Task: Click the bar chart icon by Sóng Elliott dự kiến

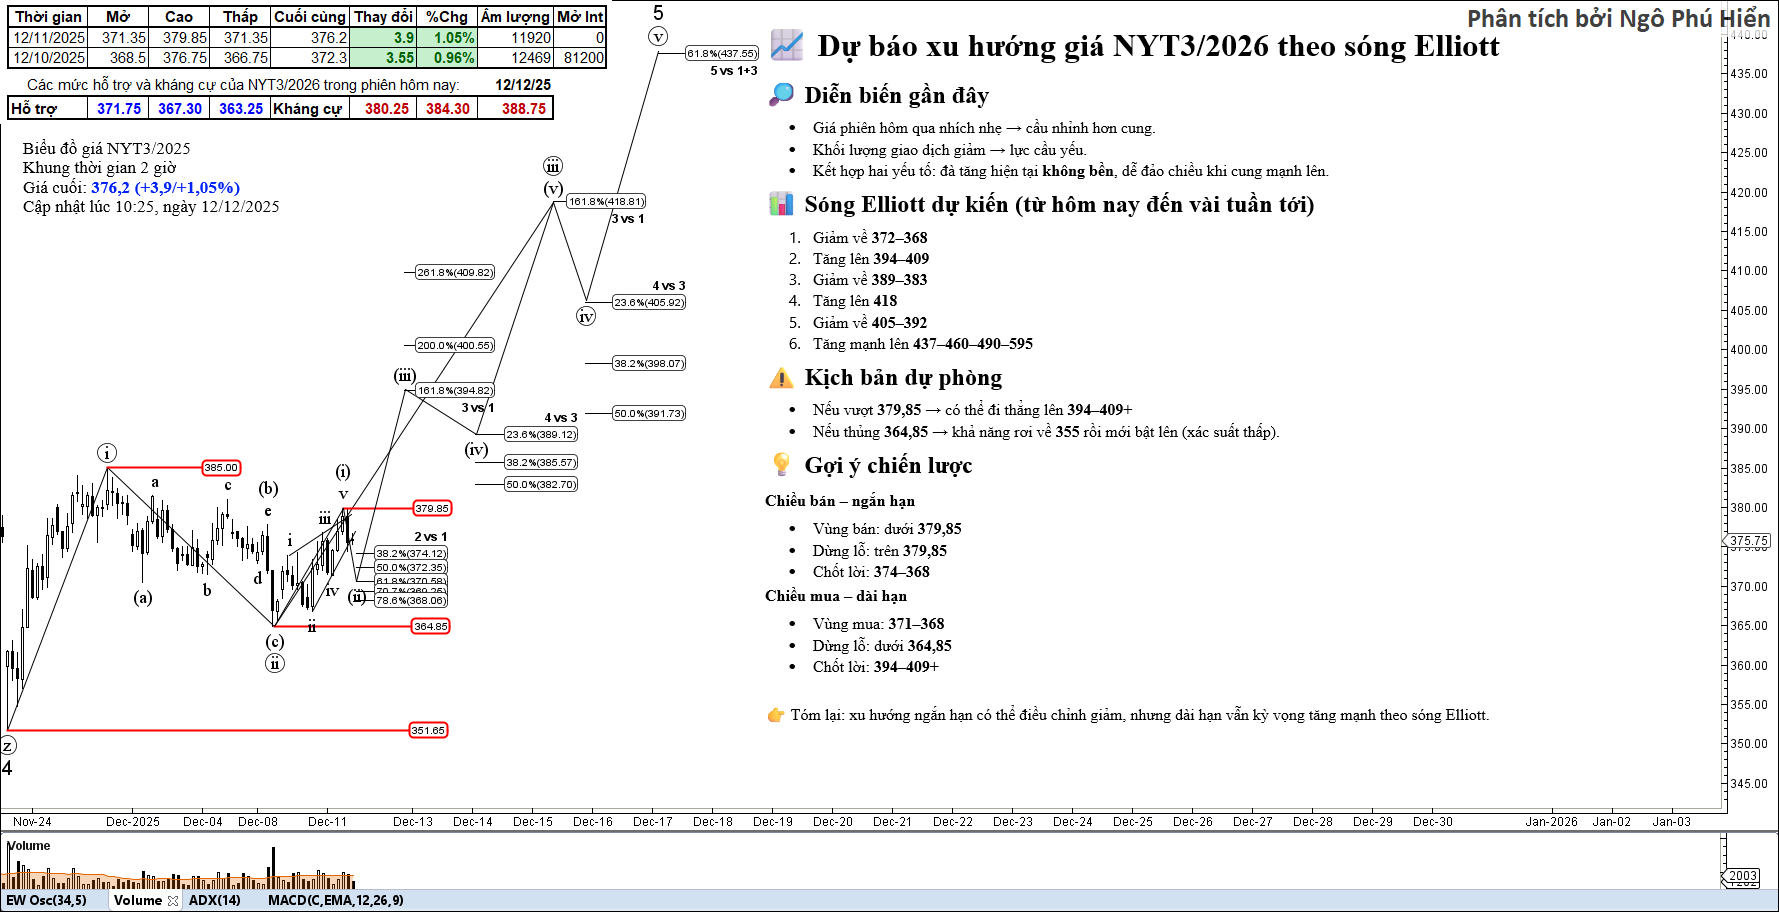Action: (x=781, y=204)
